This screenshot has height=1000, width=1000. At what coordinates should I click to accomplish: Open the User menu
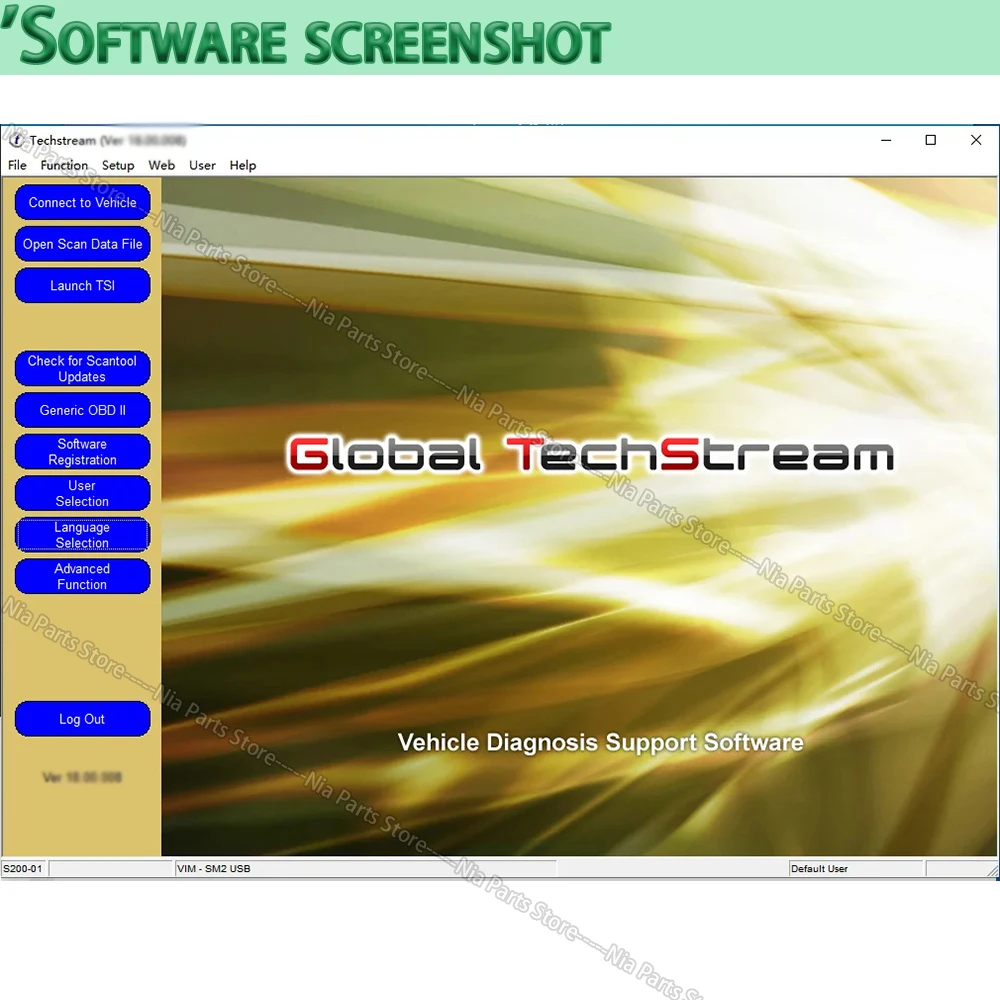202,165
